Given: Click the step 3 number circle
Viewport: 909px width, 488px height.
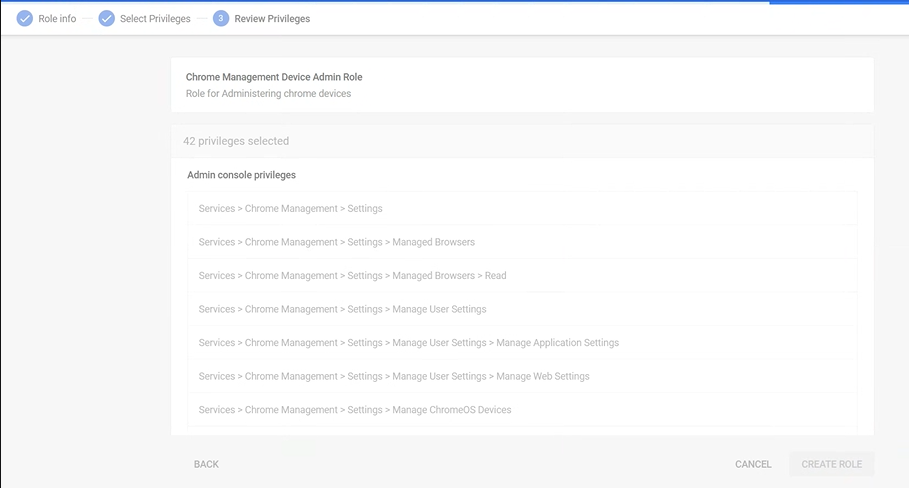Looking at the screenshot, I should (x=221, y=18).
